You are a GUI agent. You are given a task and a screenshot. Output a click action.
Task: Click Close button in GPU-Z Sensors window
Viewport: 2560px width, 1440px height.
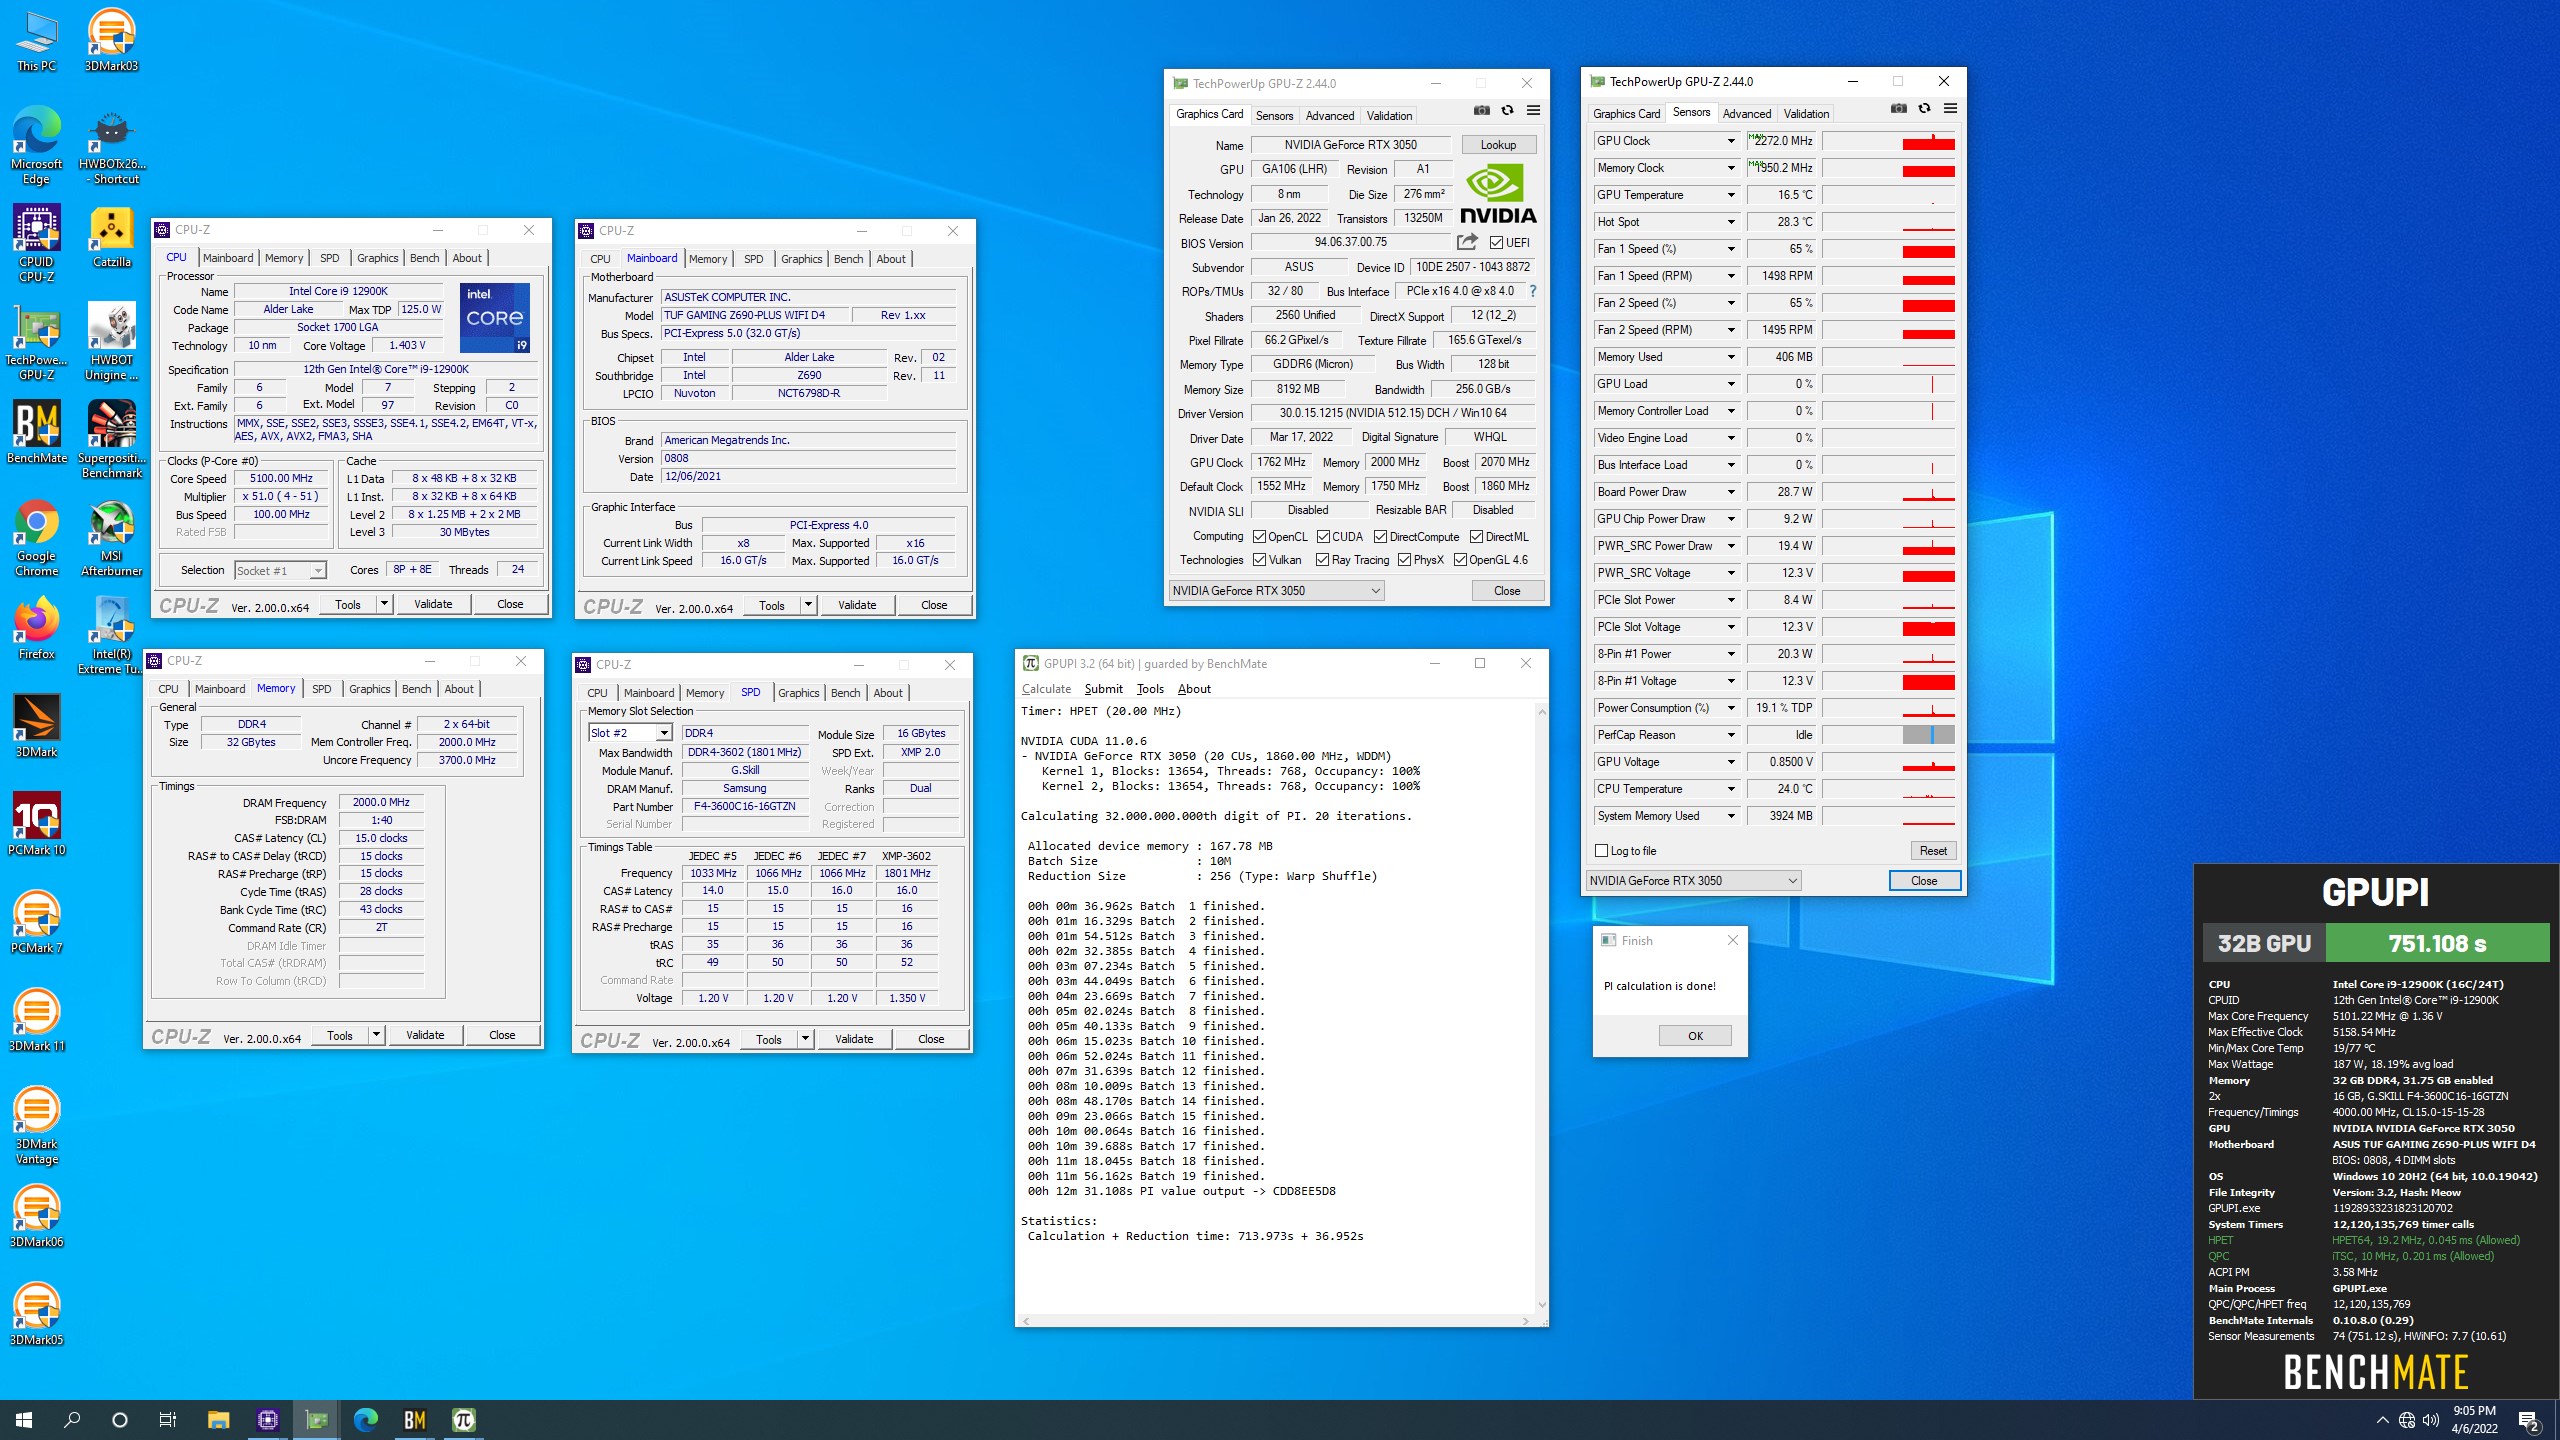click(1924, 881)
